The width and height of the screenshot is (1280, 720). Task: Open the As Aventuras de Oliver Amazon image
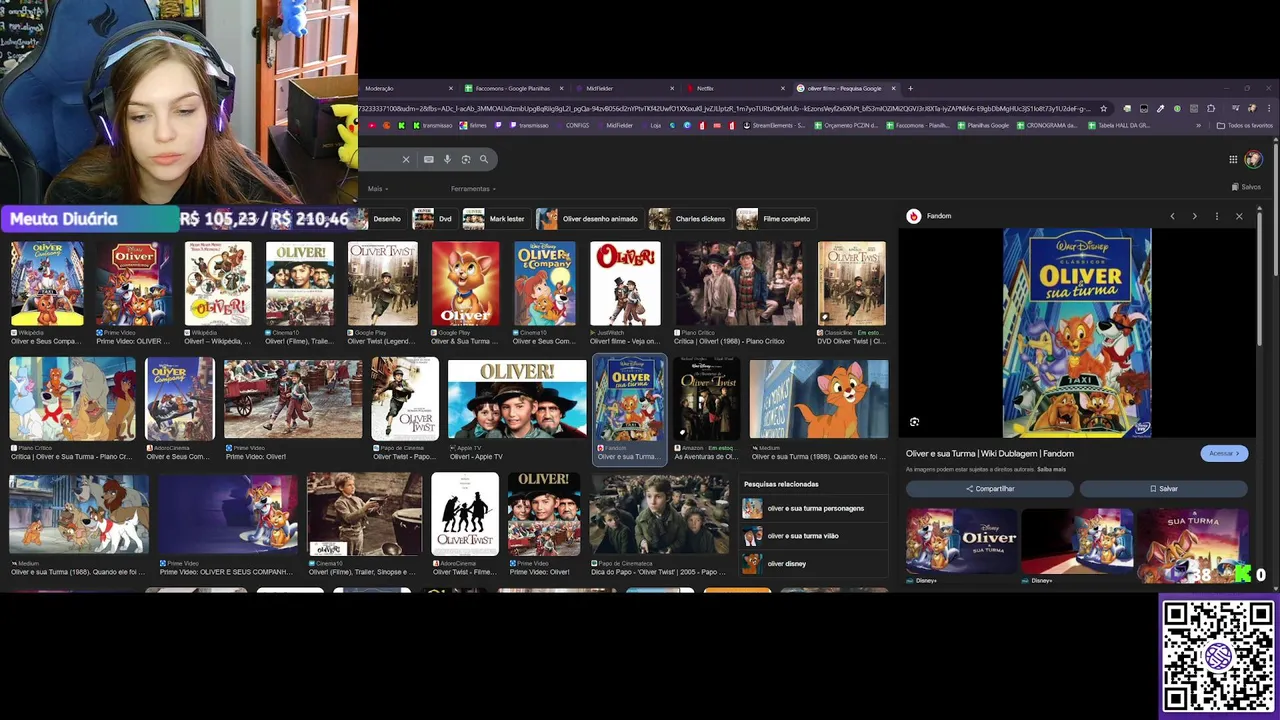click(x=707, y=399)
